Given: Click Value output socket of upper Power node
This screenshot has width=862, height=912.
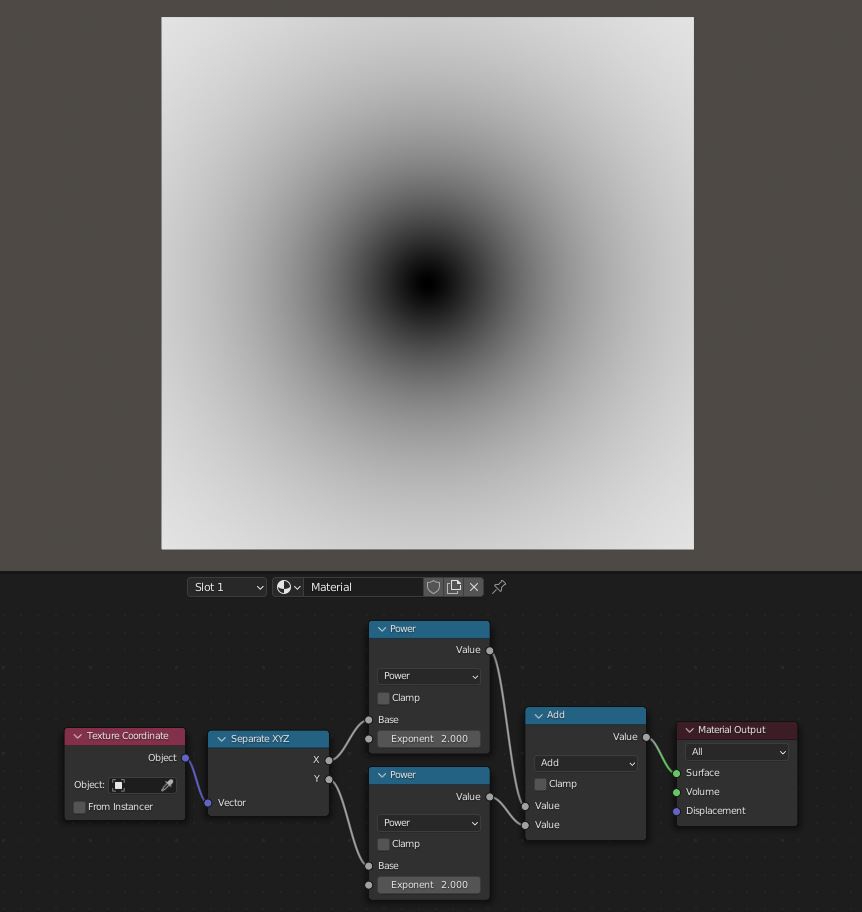Looking at the screenshot, I should point(490,650).
